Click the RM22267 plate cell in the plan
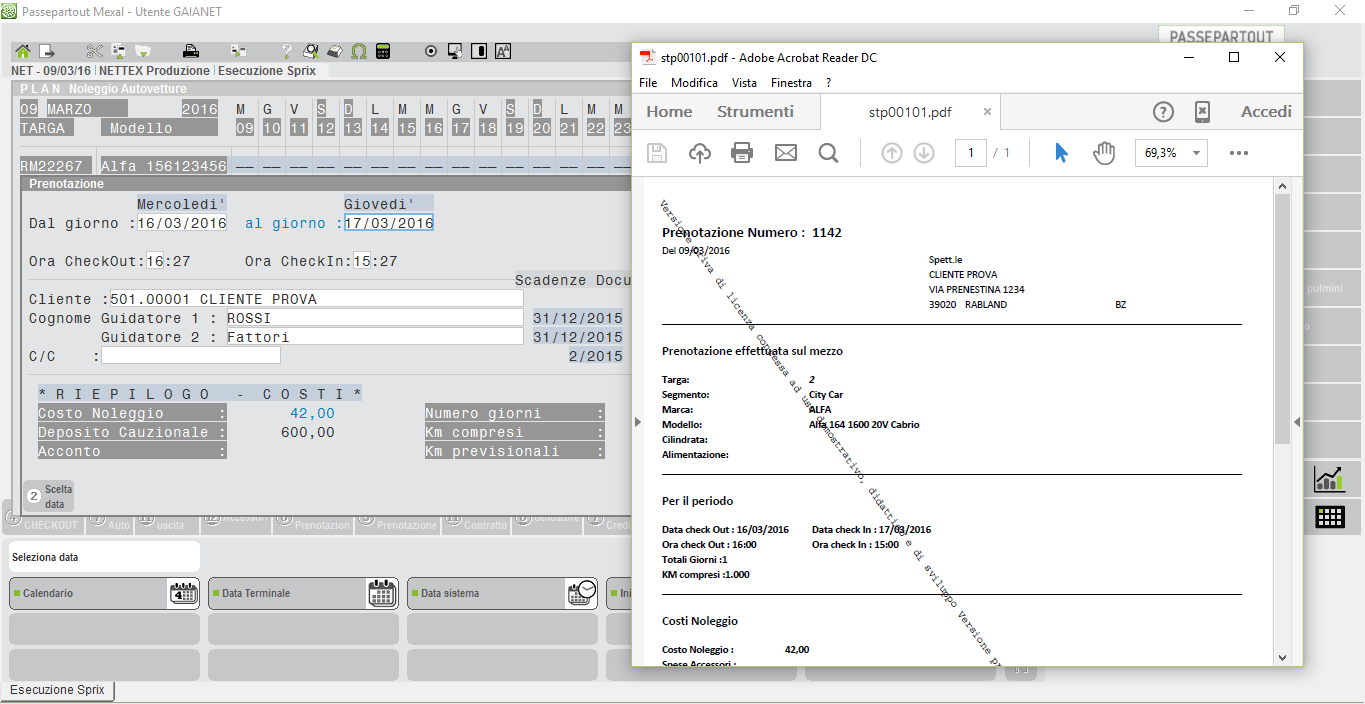 coord(56,166)
